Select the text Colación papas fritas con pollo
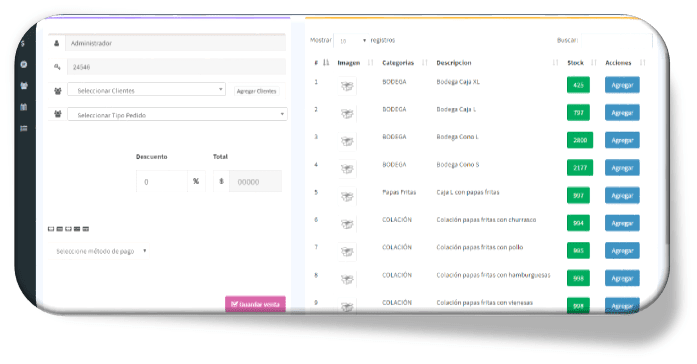This screenshot has height=364, width=697. click(x=480, y=247)
